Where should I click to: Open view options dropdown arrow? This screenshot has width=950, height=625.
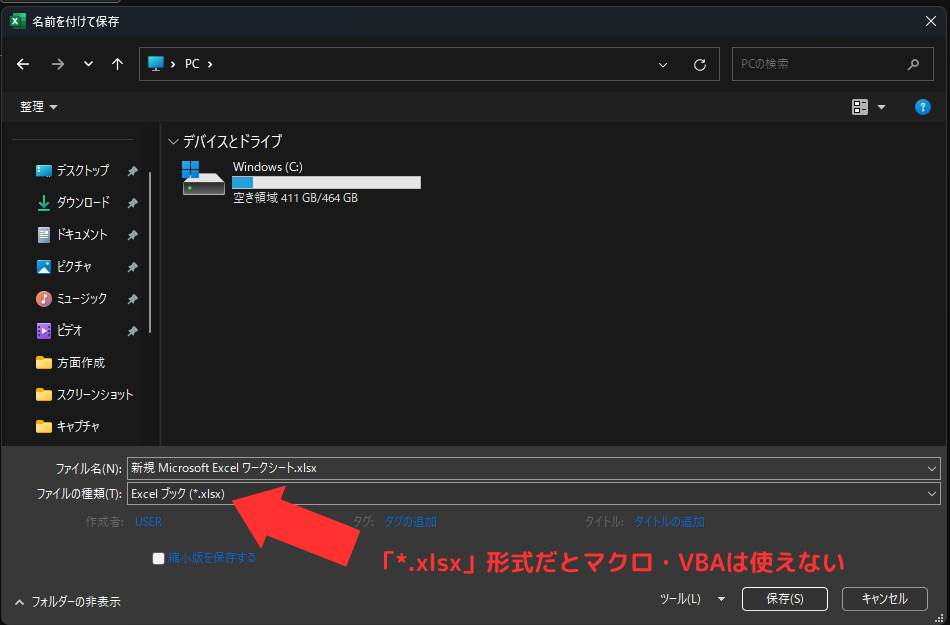tap(882, 107)
